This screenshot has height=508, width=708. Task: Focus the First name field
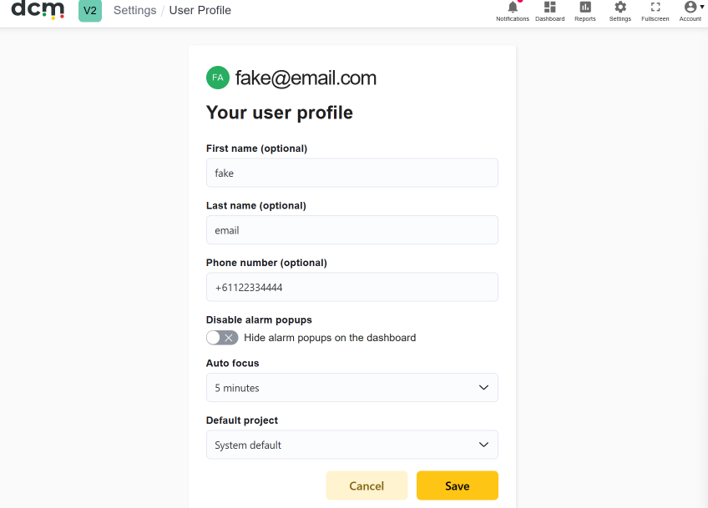click(352, 173)
